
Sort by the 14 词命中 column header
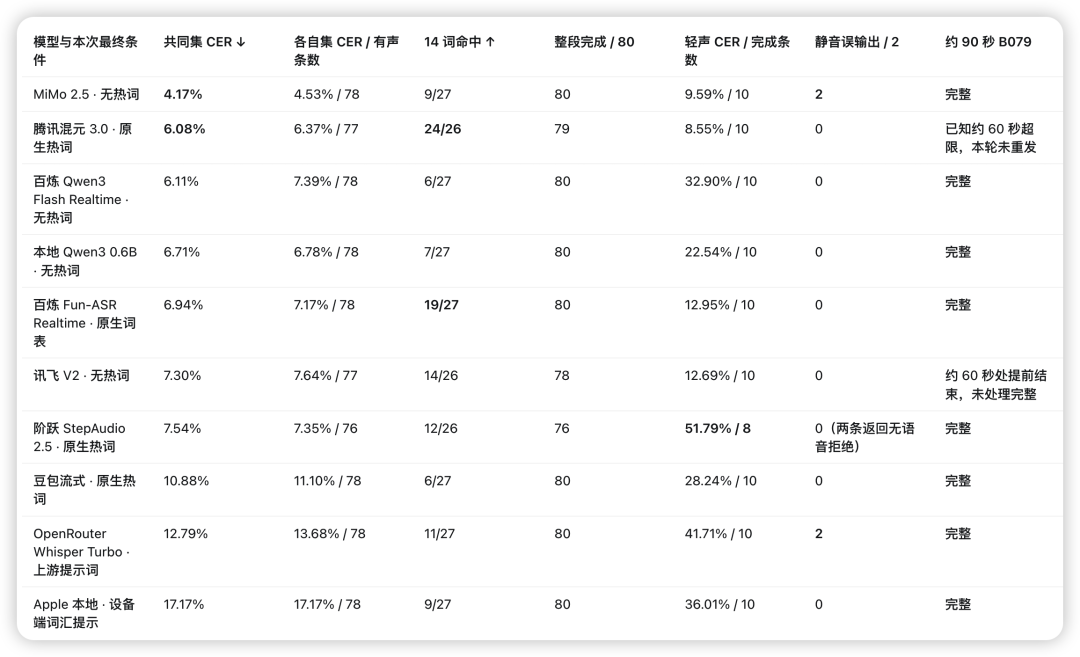click(459, 42)
